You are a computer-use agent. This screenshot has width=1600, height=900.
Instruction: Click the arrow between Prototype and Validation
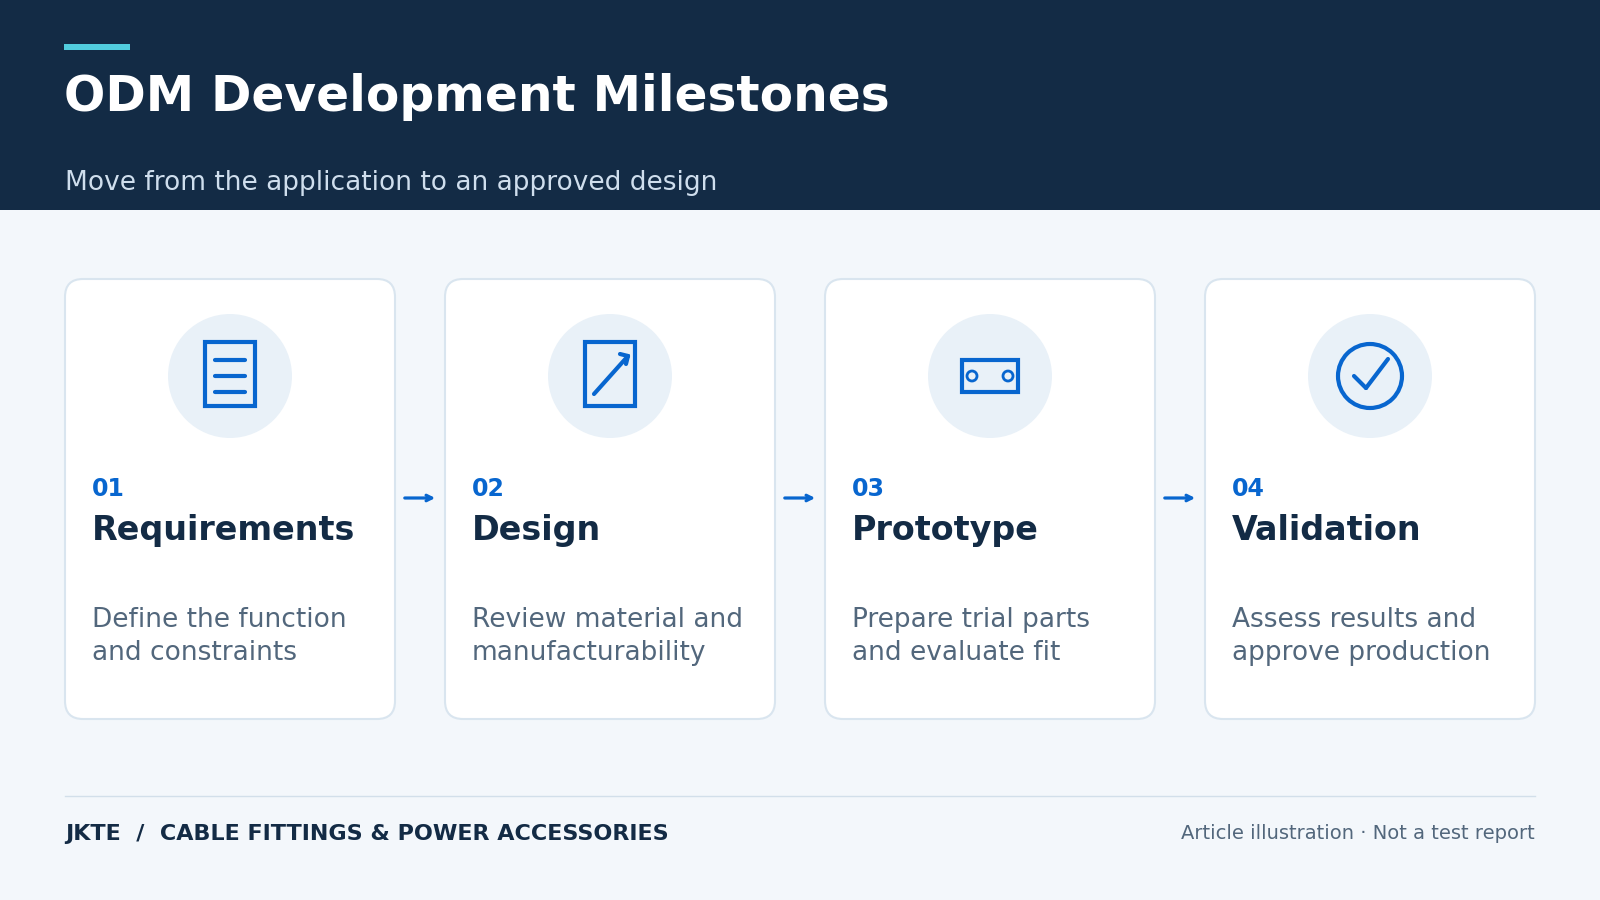tap(1179, 498)
